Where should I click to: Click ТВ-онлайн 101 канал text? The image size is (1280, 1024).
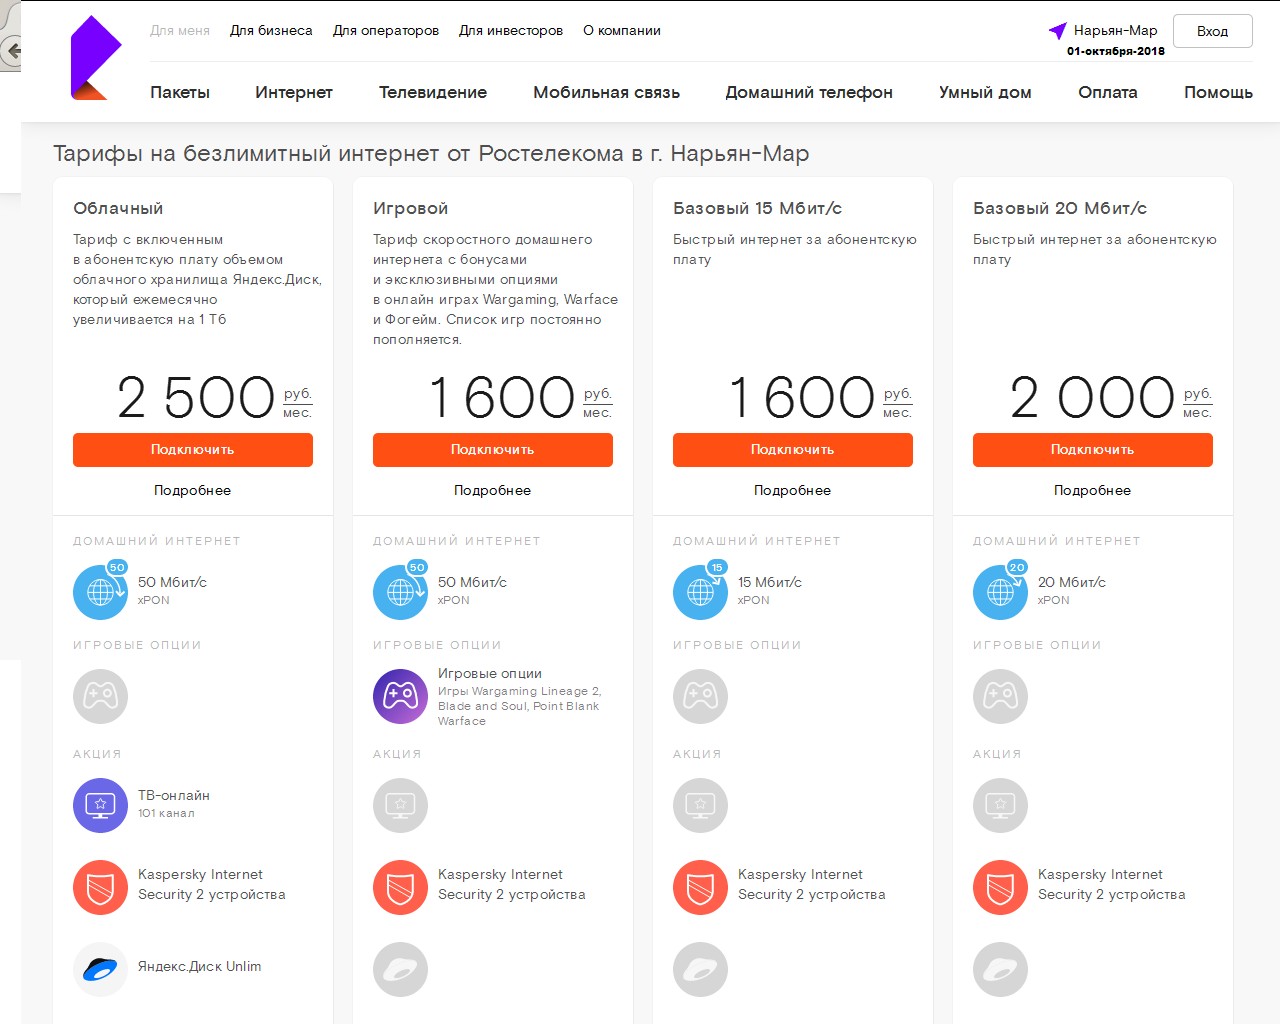[174, 804]
